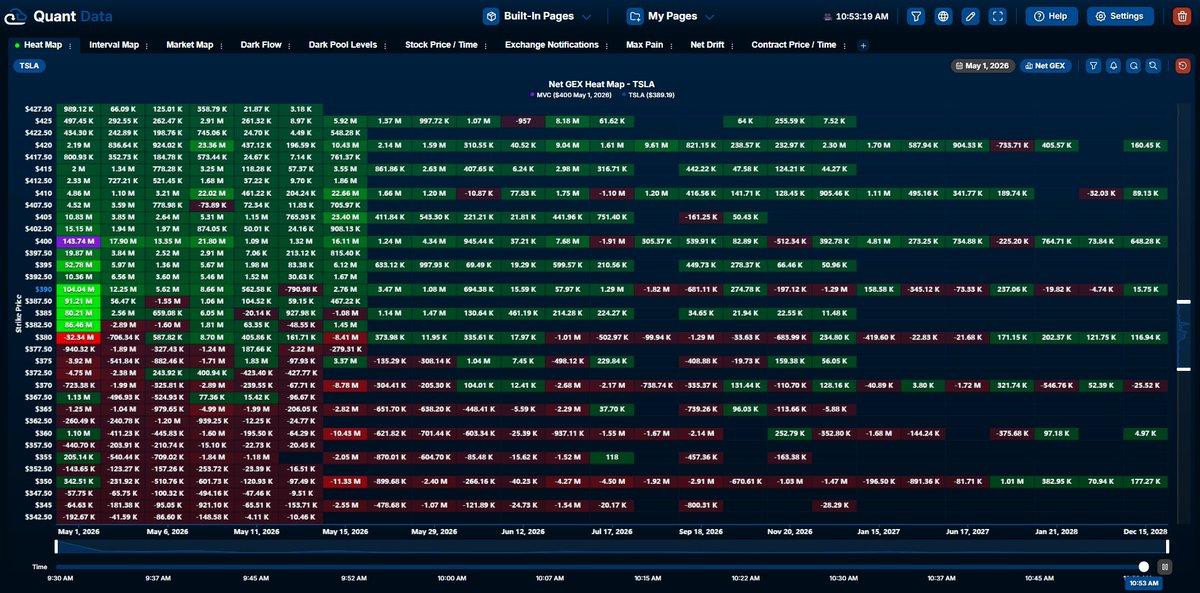Open Heat Map tab three-dot options
This screenshot has height=593, width=1200.
click(71, 45)
